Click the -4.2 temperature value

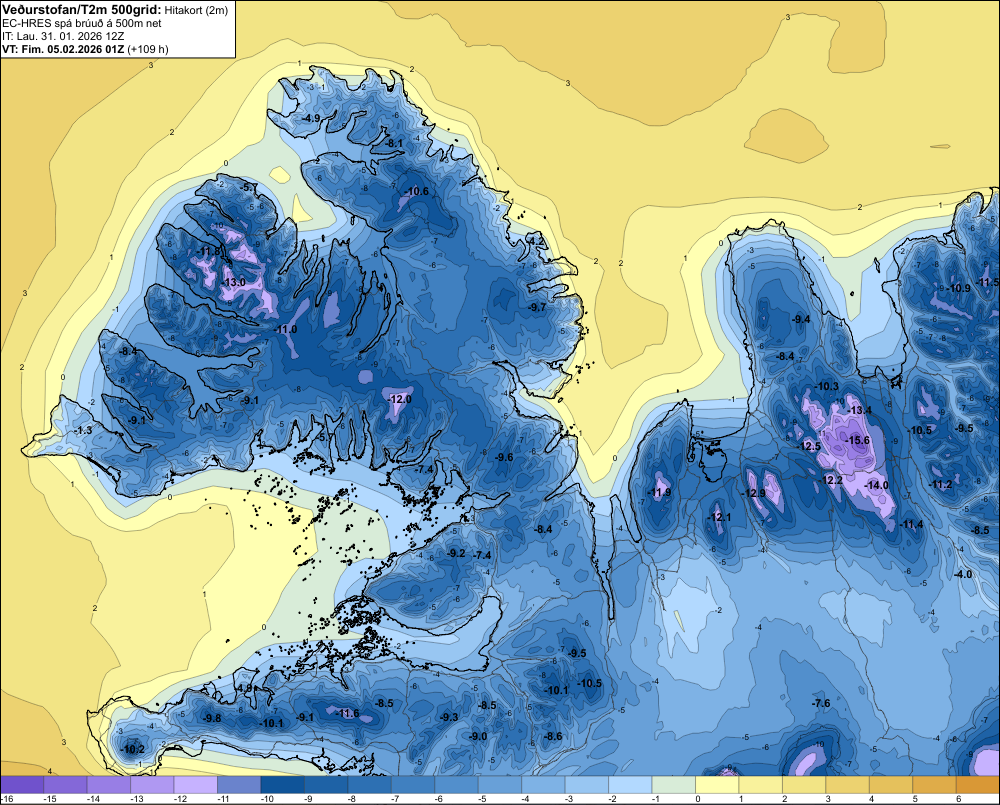click(537, 241)
